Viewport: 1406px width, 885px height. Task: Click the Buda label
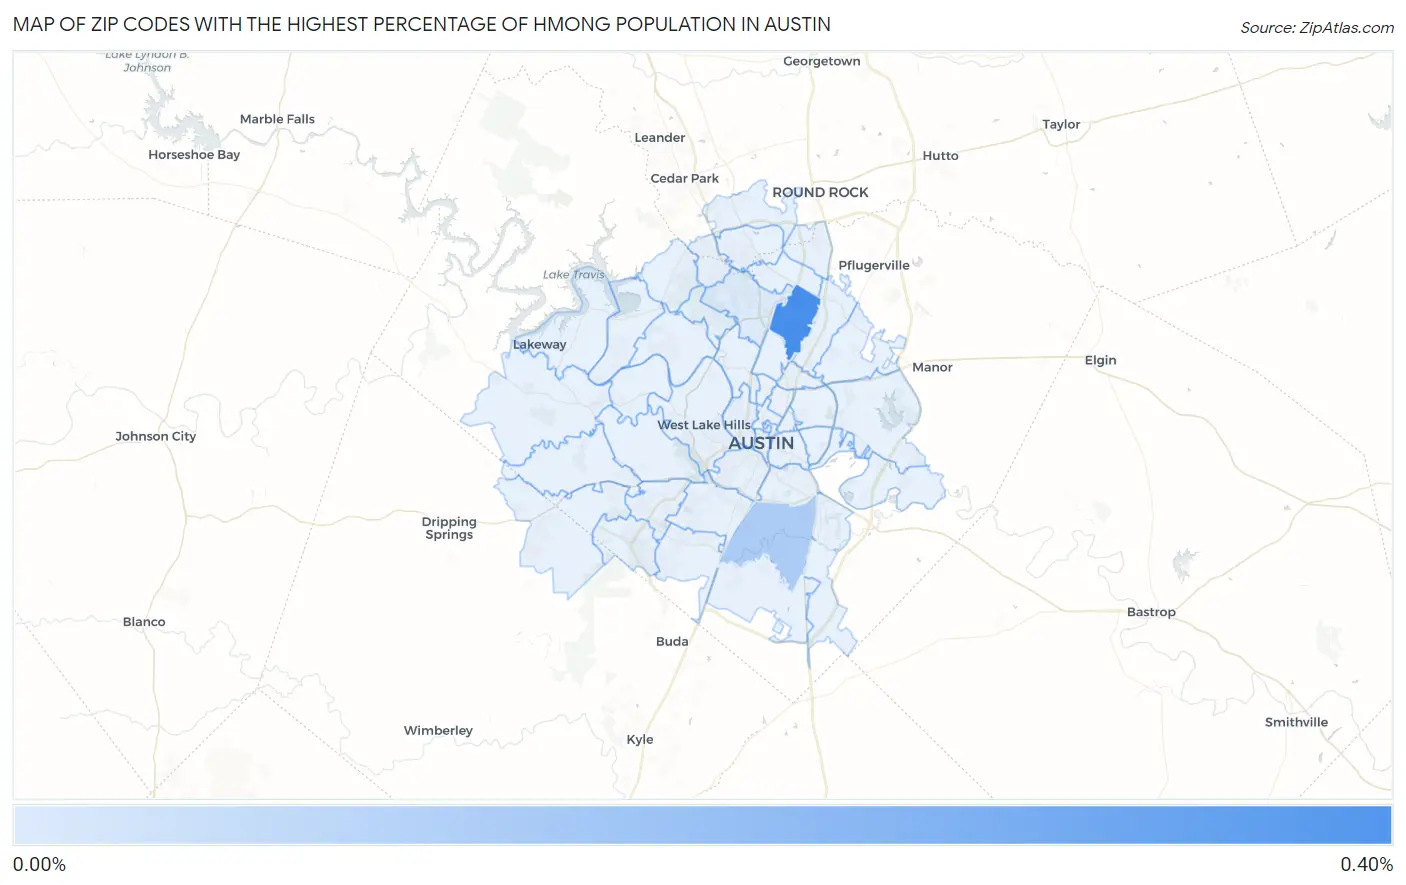pos(672,641)
